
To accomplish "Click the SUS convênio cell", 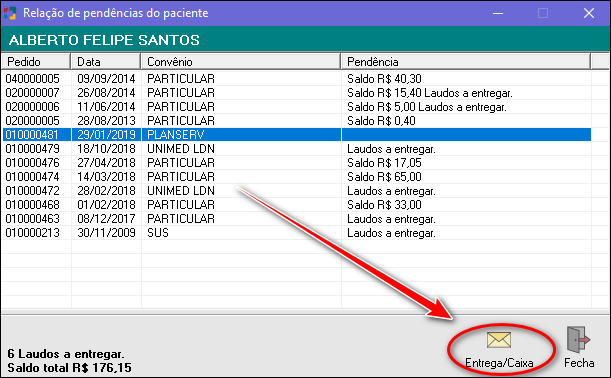I will point(158,233).
